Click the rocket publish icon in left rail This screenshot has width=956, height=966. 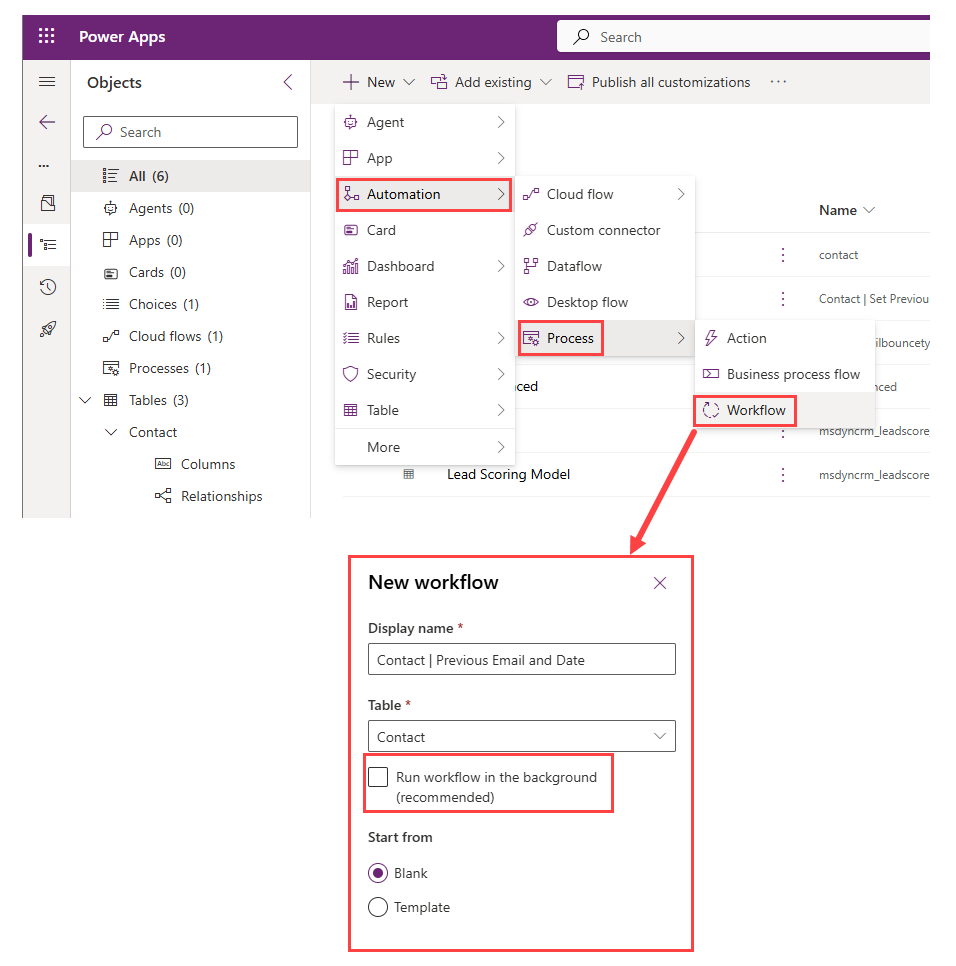tap(47, 329)
